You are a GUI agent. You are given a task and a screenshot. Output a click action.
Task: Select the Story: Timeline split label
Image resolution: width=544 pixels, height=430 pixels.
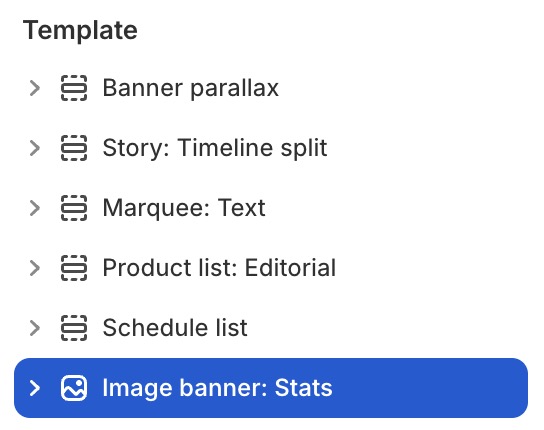click(215, 148)
